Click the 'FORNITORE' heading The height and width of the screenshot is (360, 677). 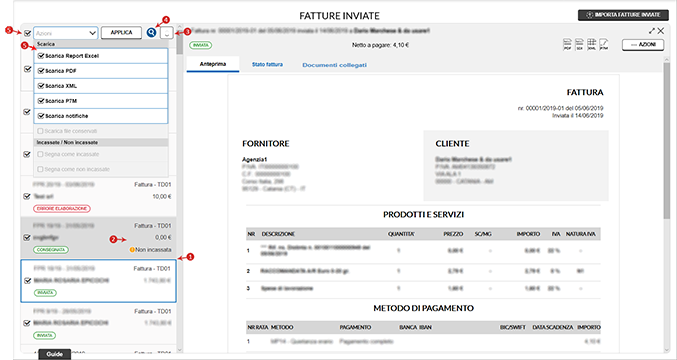[x=266, y=144]
